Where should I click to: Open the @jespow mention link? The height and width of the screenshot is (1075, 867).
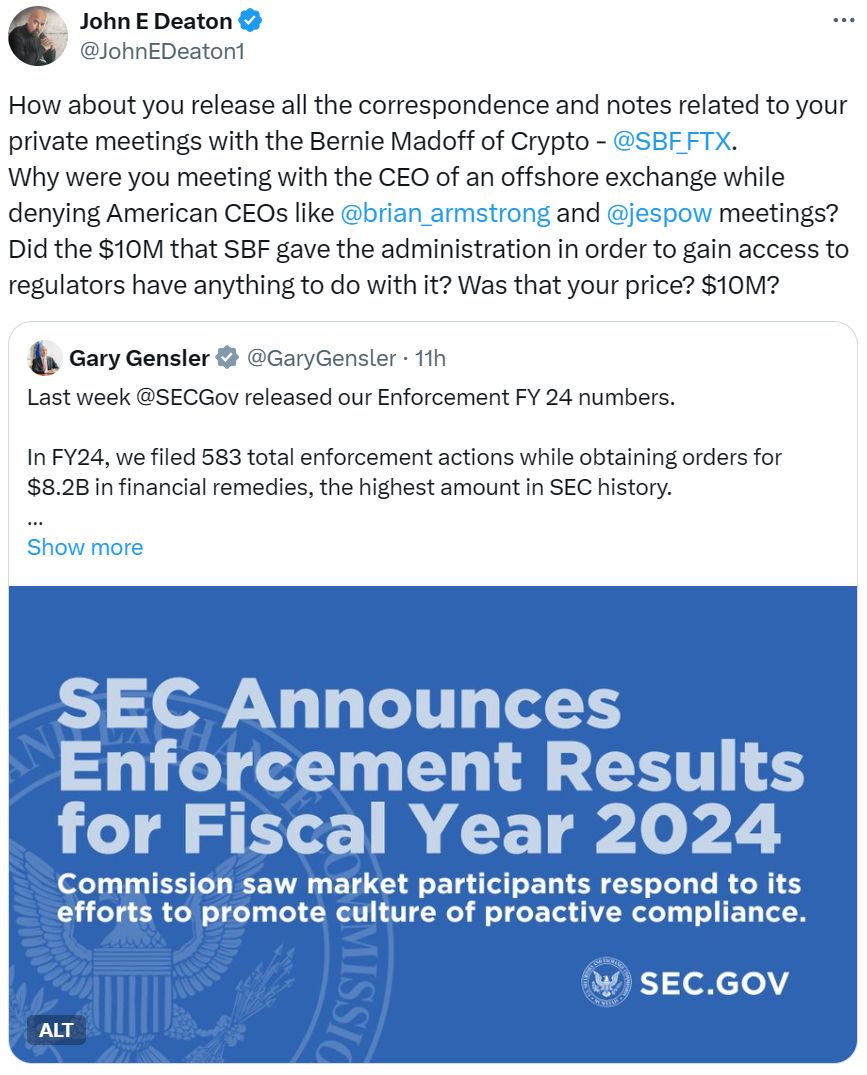pyautogui.click(x=659, y=213)
